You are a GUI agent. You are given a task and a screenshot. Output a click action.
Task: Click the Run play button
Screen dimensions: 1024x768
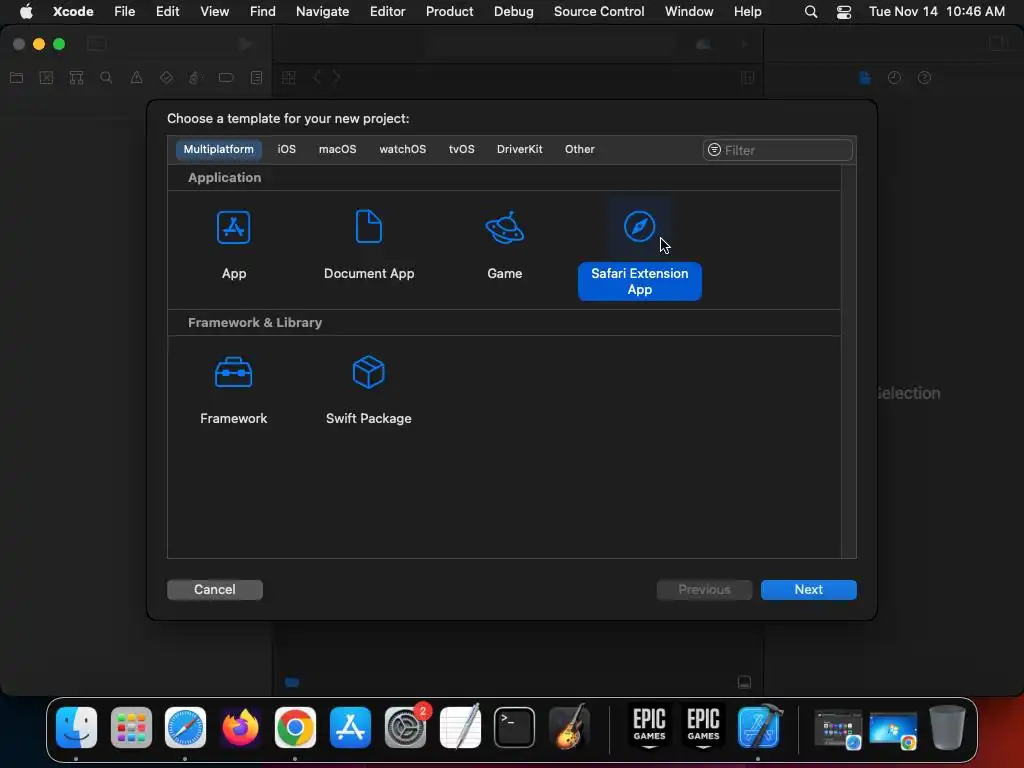pos(246,44)
